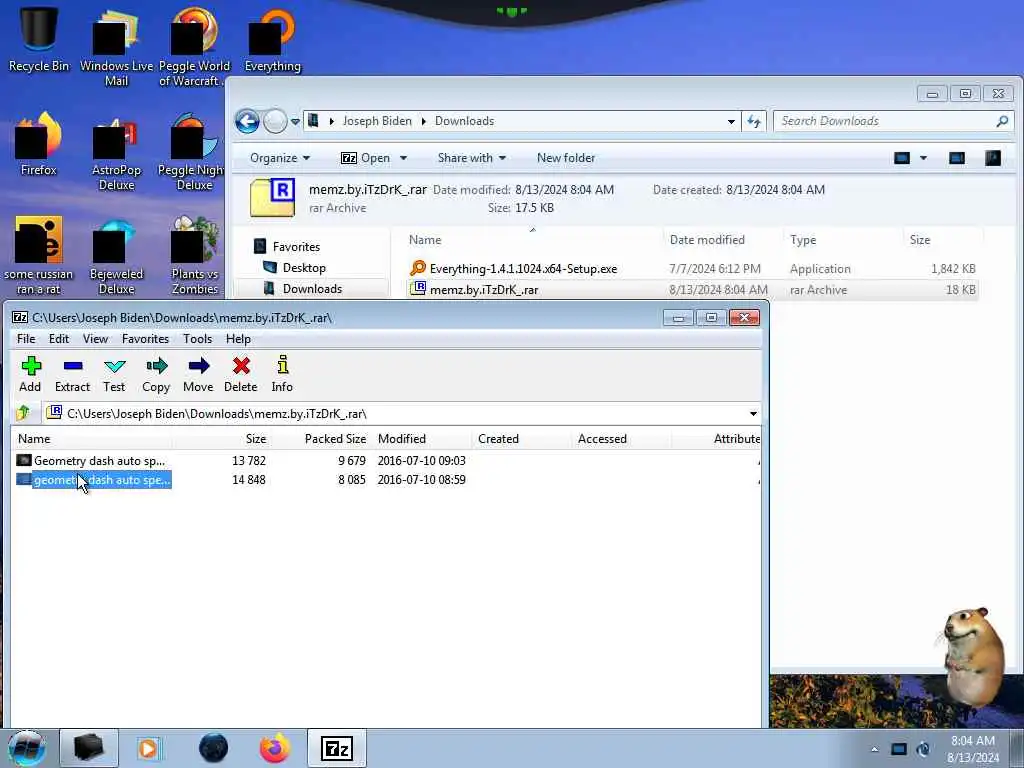Viewport: 1024px width, 768px height.
Task: Sort Explorer list by Type column
Action: (x=842, y=240)
